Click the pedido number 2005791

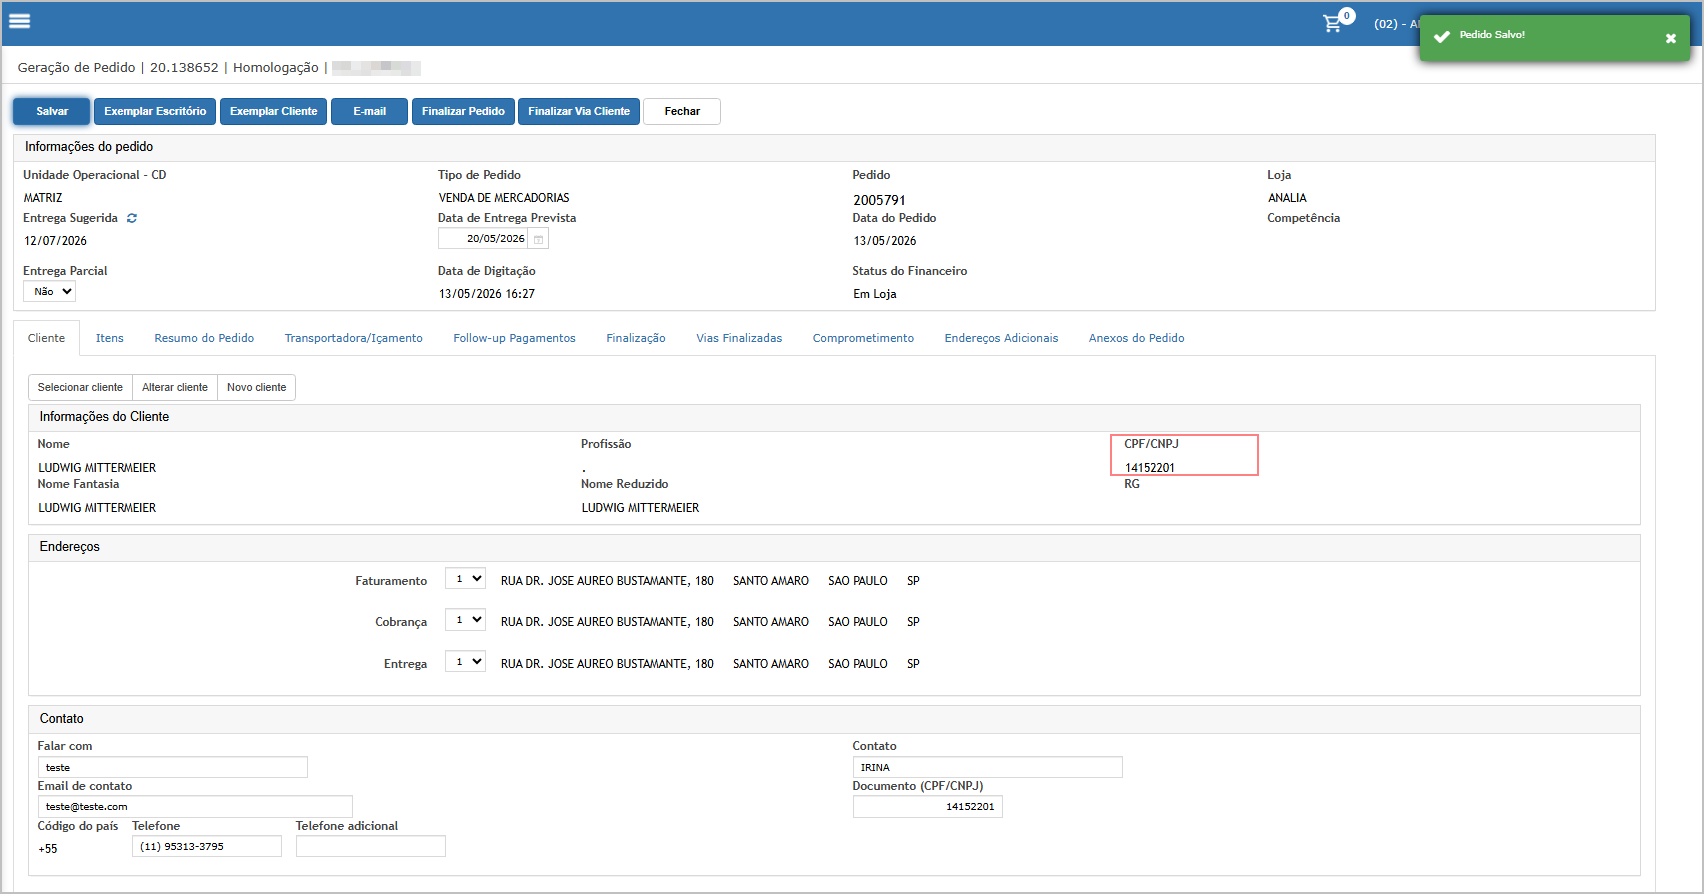tap(879, 200)
